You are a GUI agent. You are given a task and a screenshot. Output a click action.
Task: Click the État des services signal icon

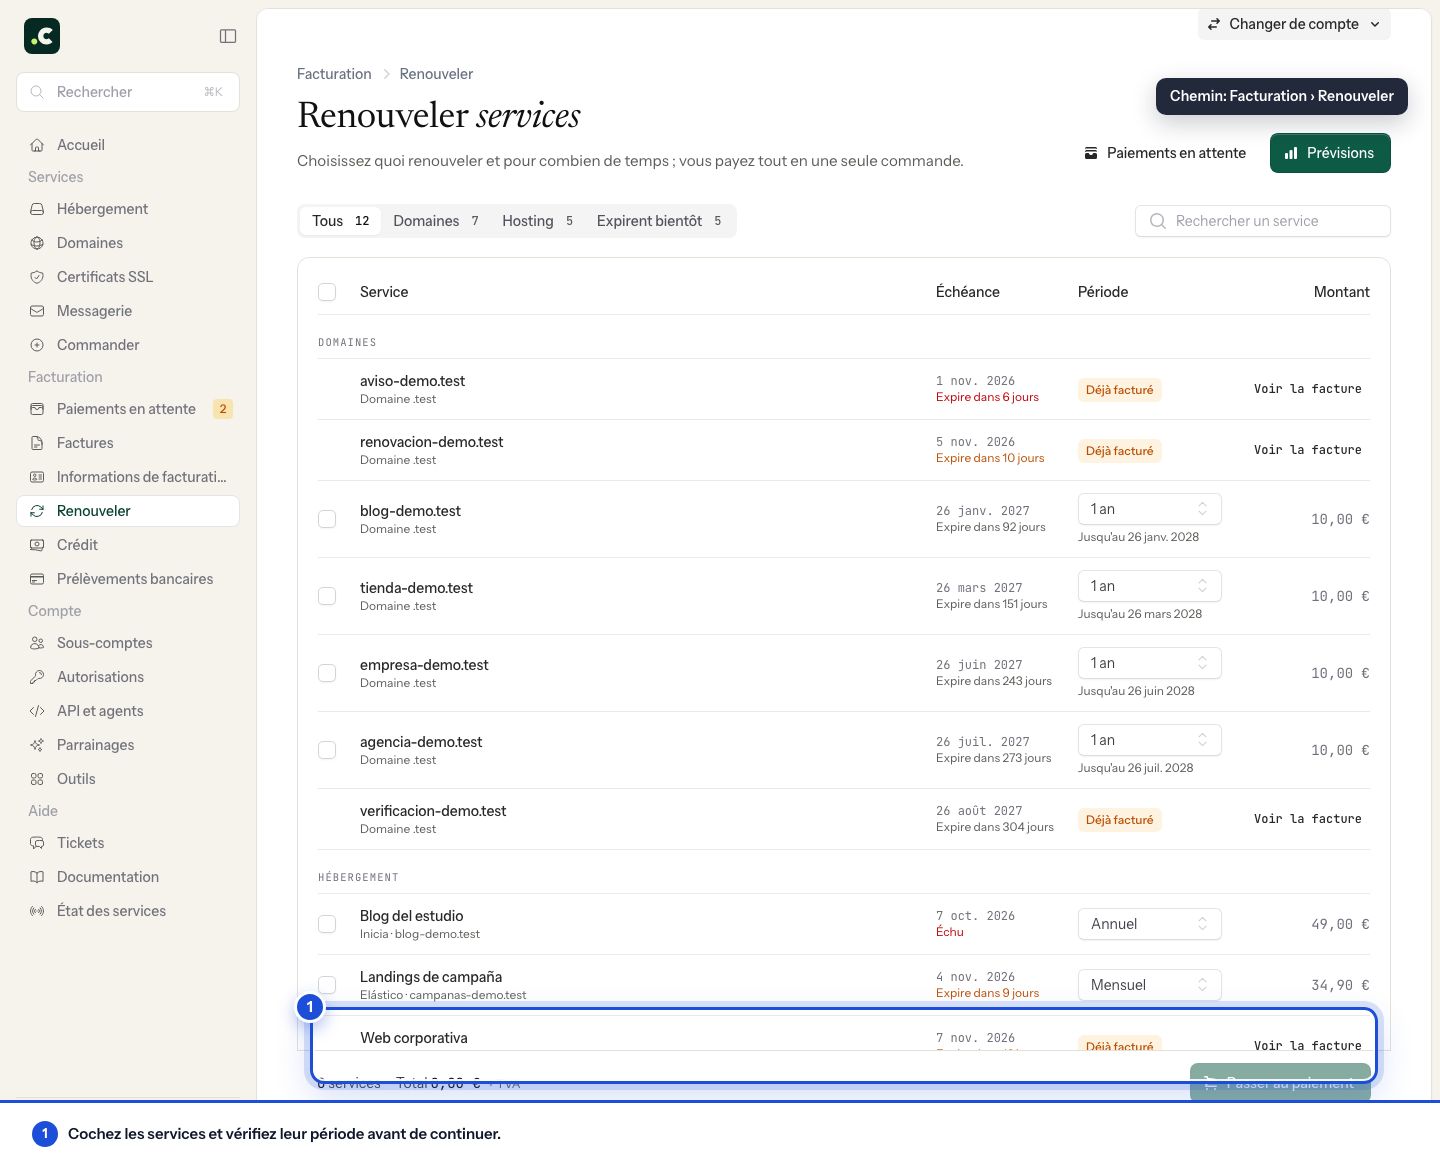[x=37, y=911]
